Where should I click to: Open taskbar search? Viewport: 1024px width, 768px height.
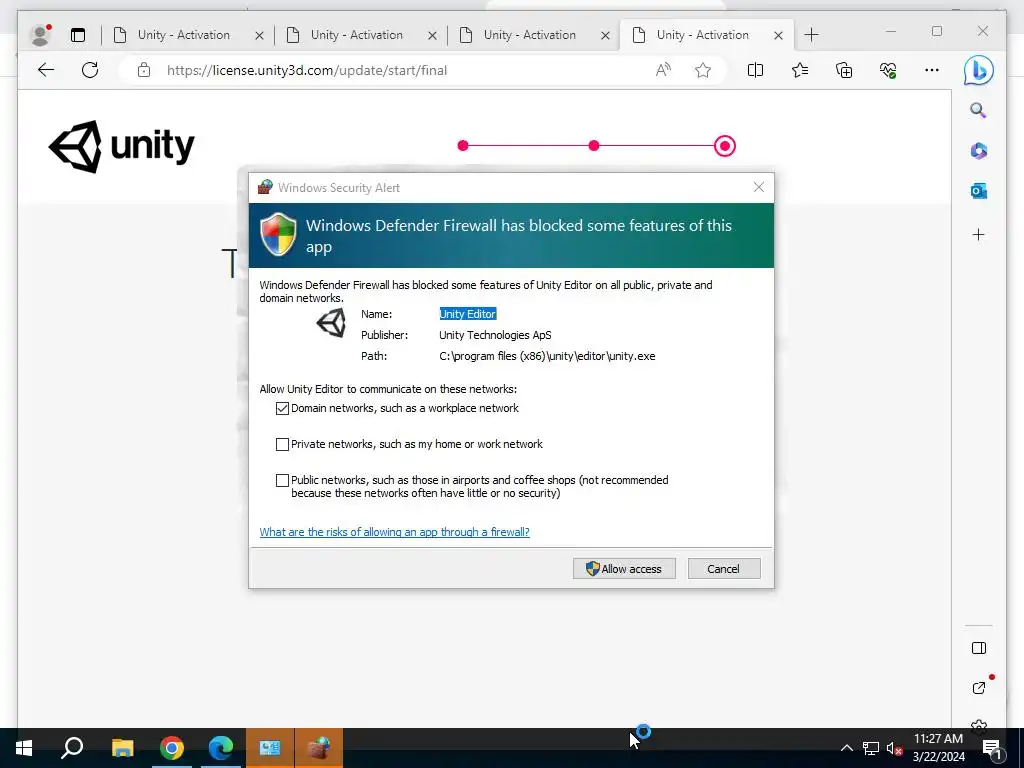click(72, 748)
